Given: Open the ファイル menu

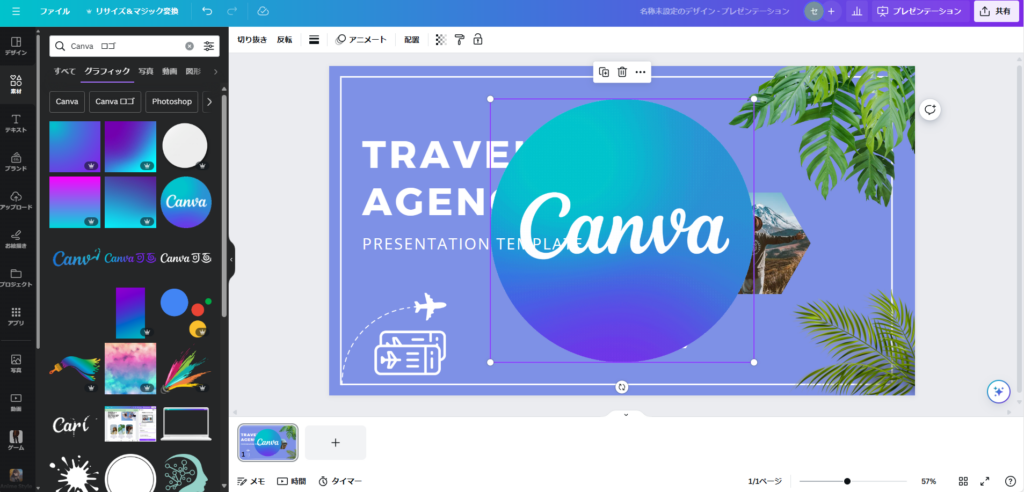Looking at the screenshot, I should [x=54, y=11].
